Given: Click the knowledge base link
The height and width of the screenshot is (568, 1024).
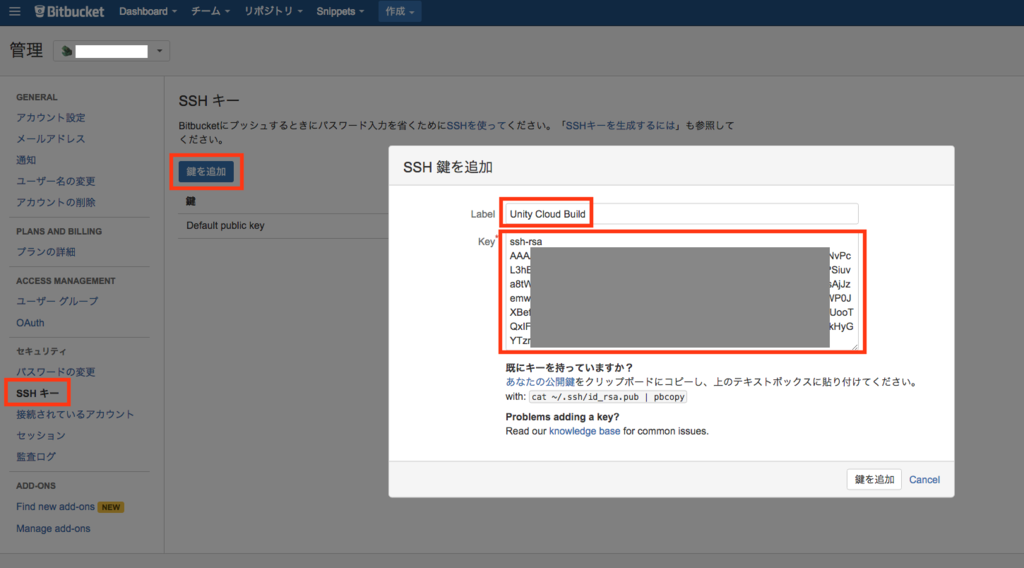Looking at the screenshot, I should pyautogui.click(x=584, y=431).
